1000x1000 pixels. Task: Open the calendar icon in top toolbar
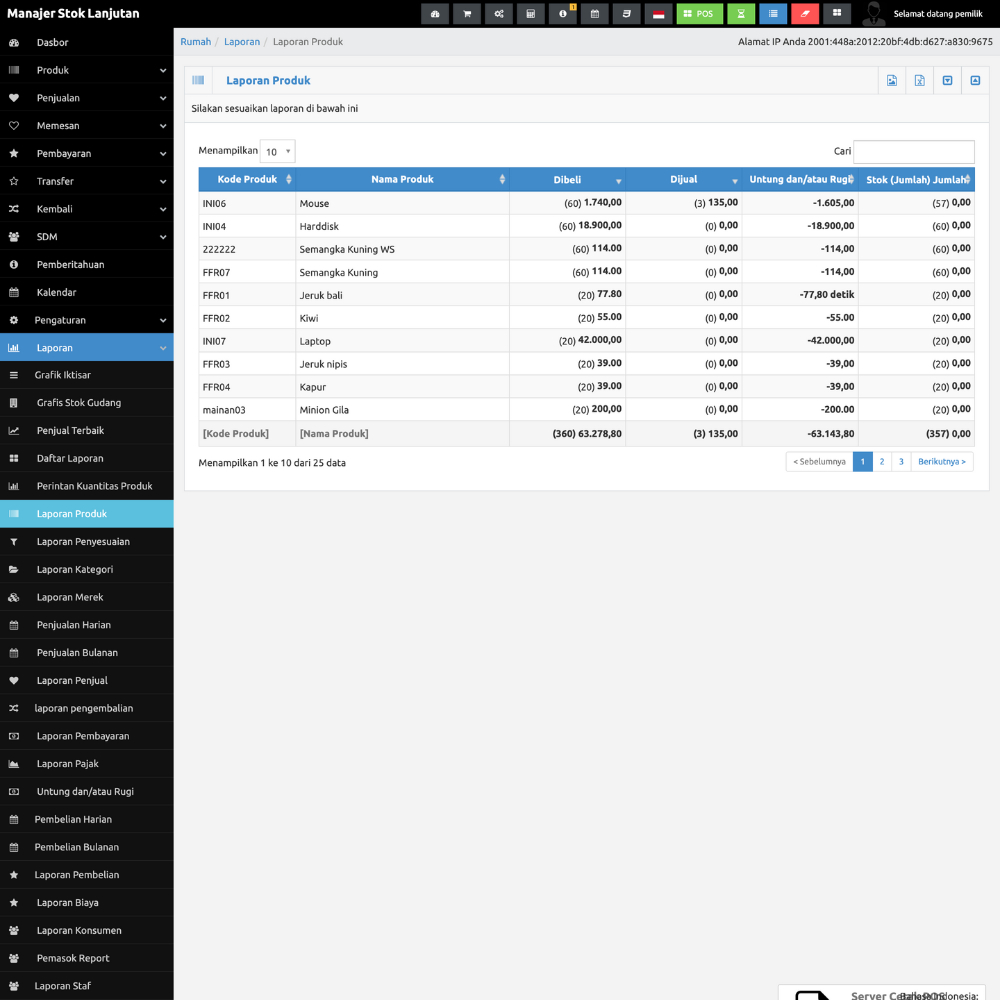pyautogui.click(x=594, y=14)
